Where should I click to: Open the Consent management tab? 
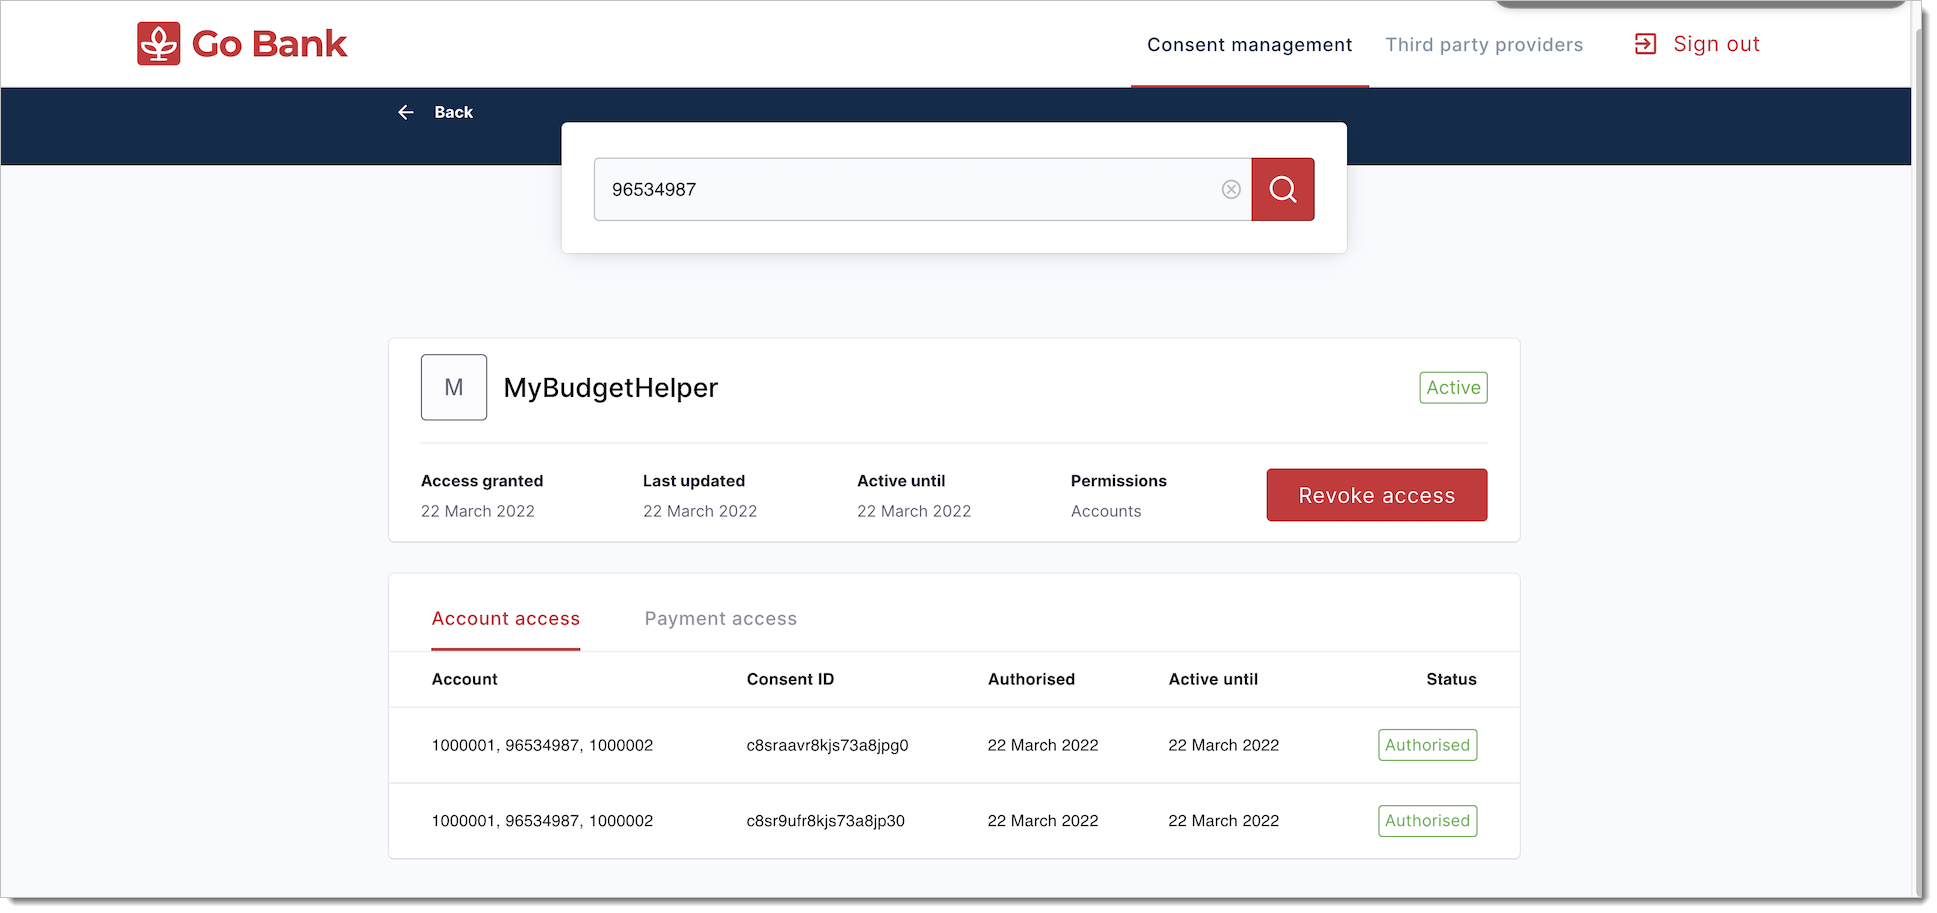pos(1249,45)
